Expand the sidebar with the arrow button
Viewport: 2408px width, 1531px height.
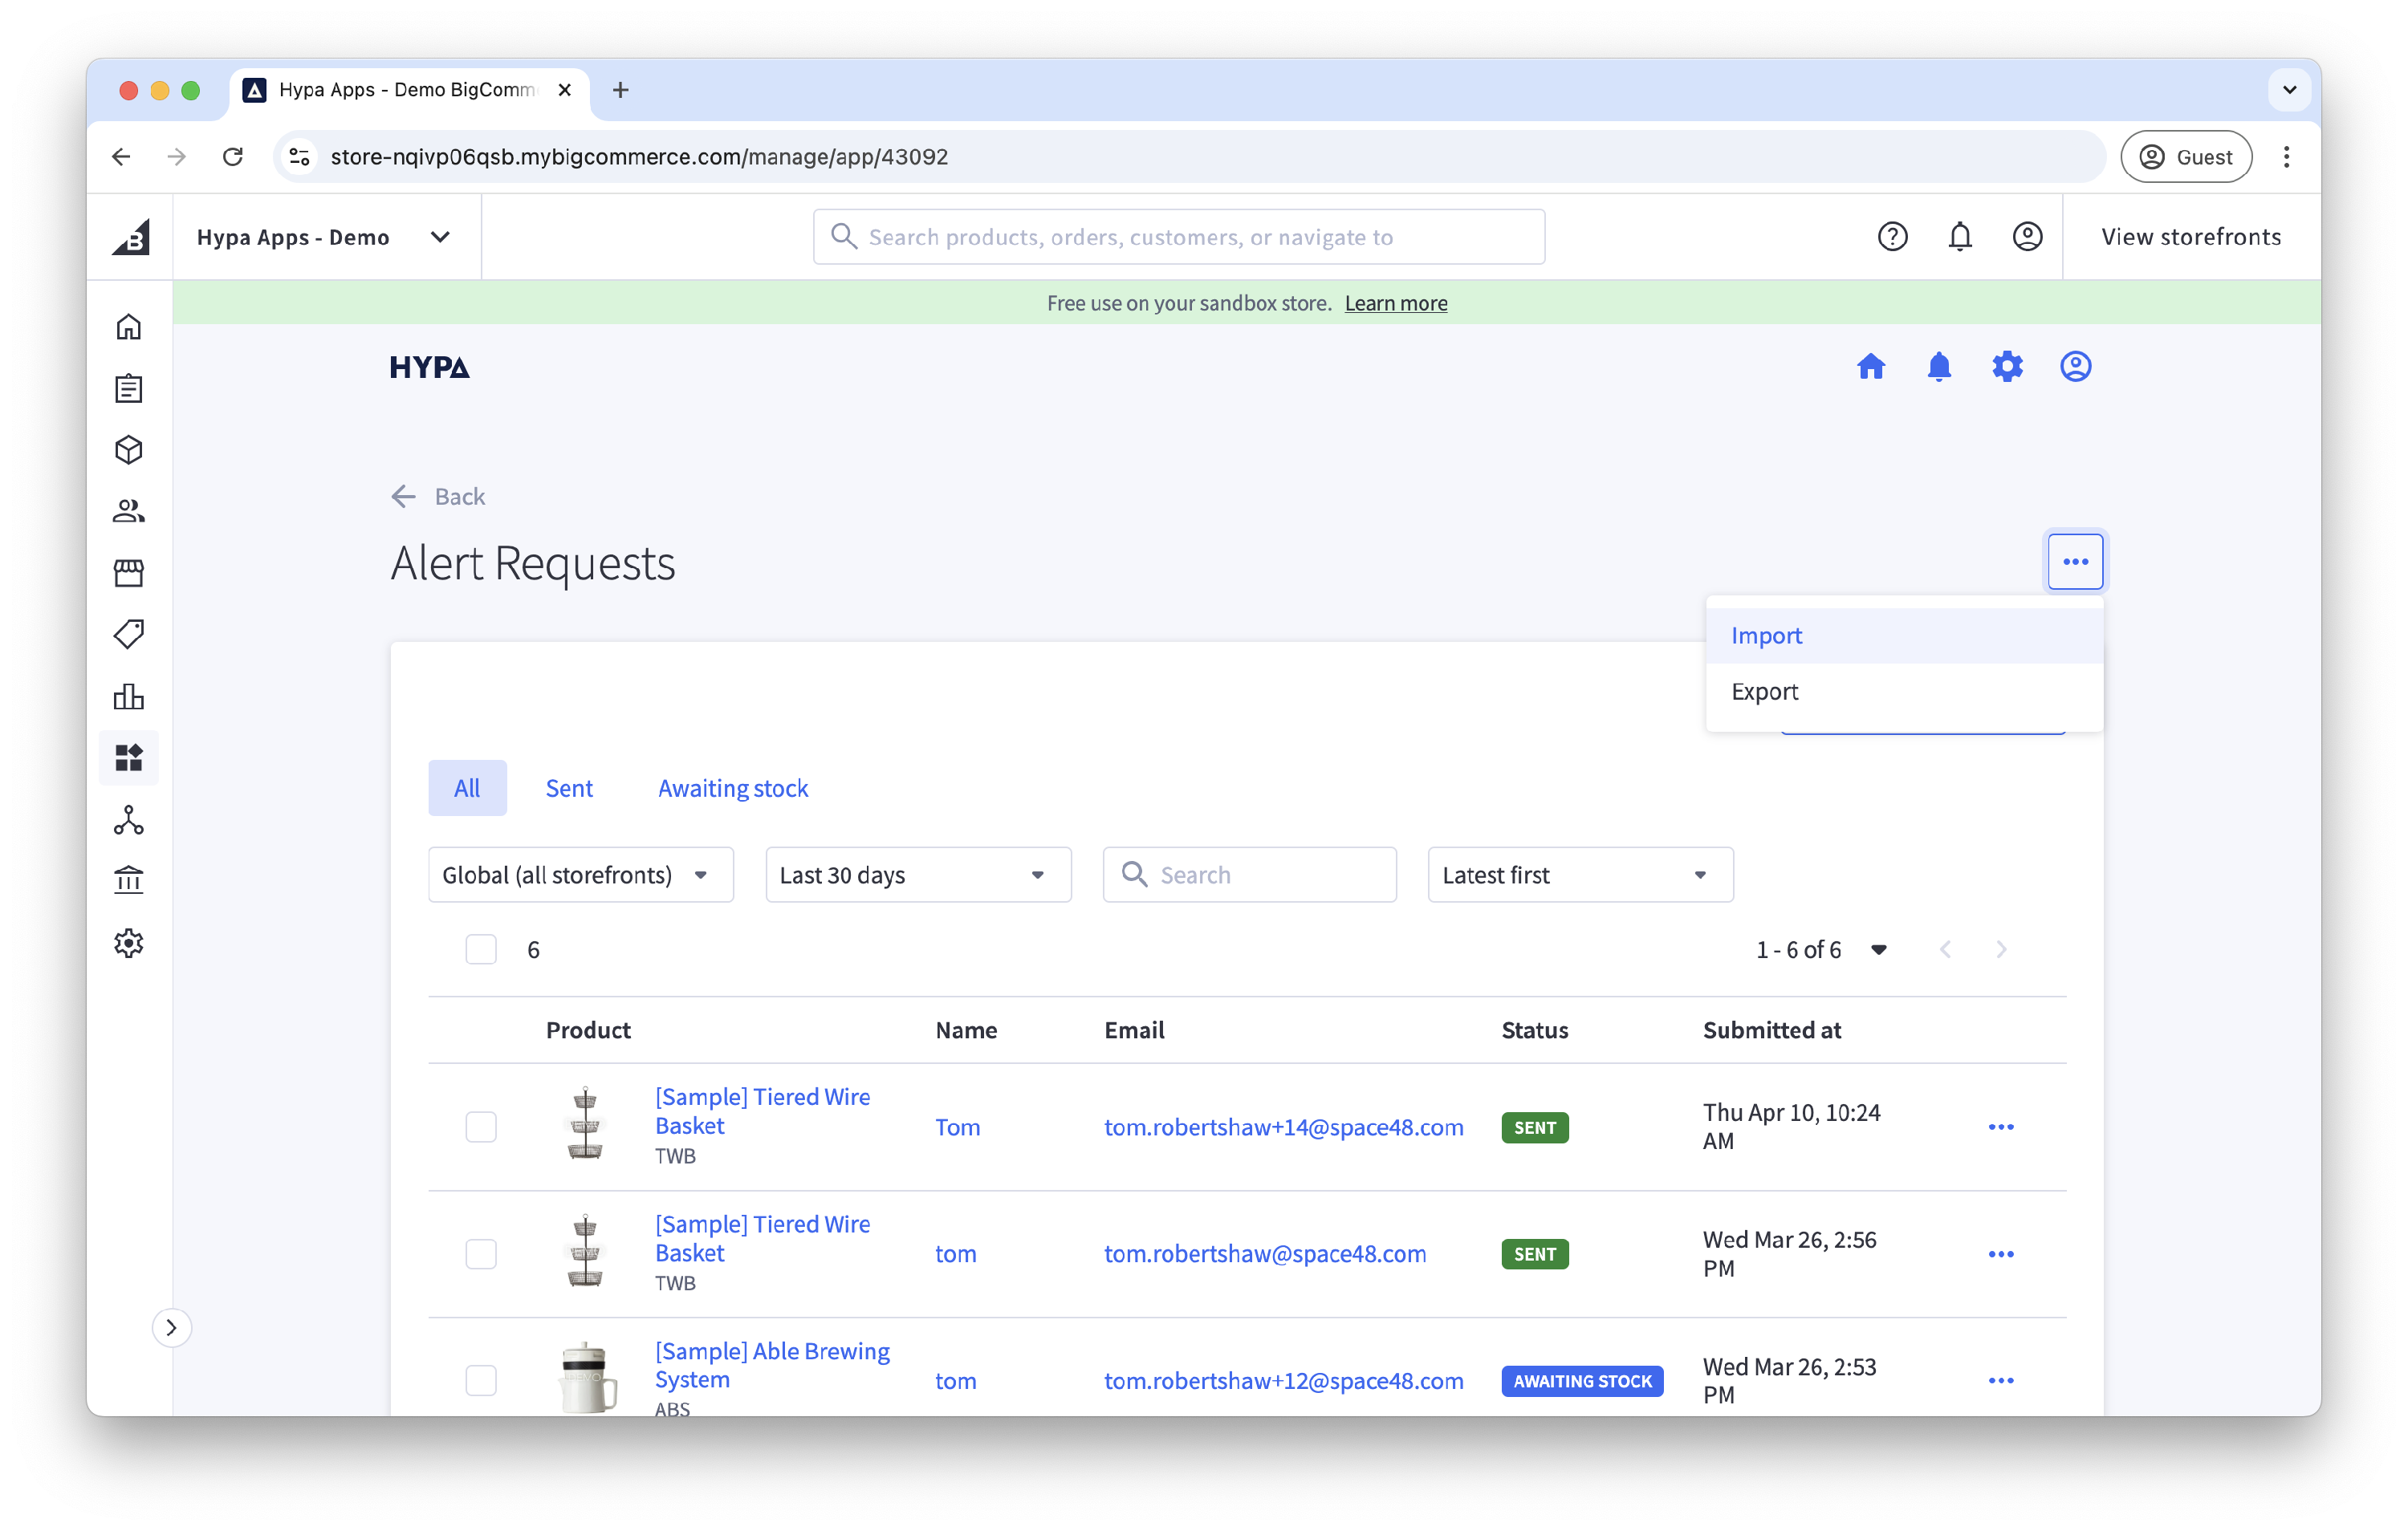pyautogui.click(x=171, y=1327)
